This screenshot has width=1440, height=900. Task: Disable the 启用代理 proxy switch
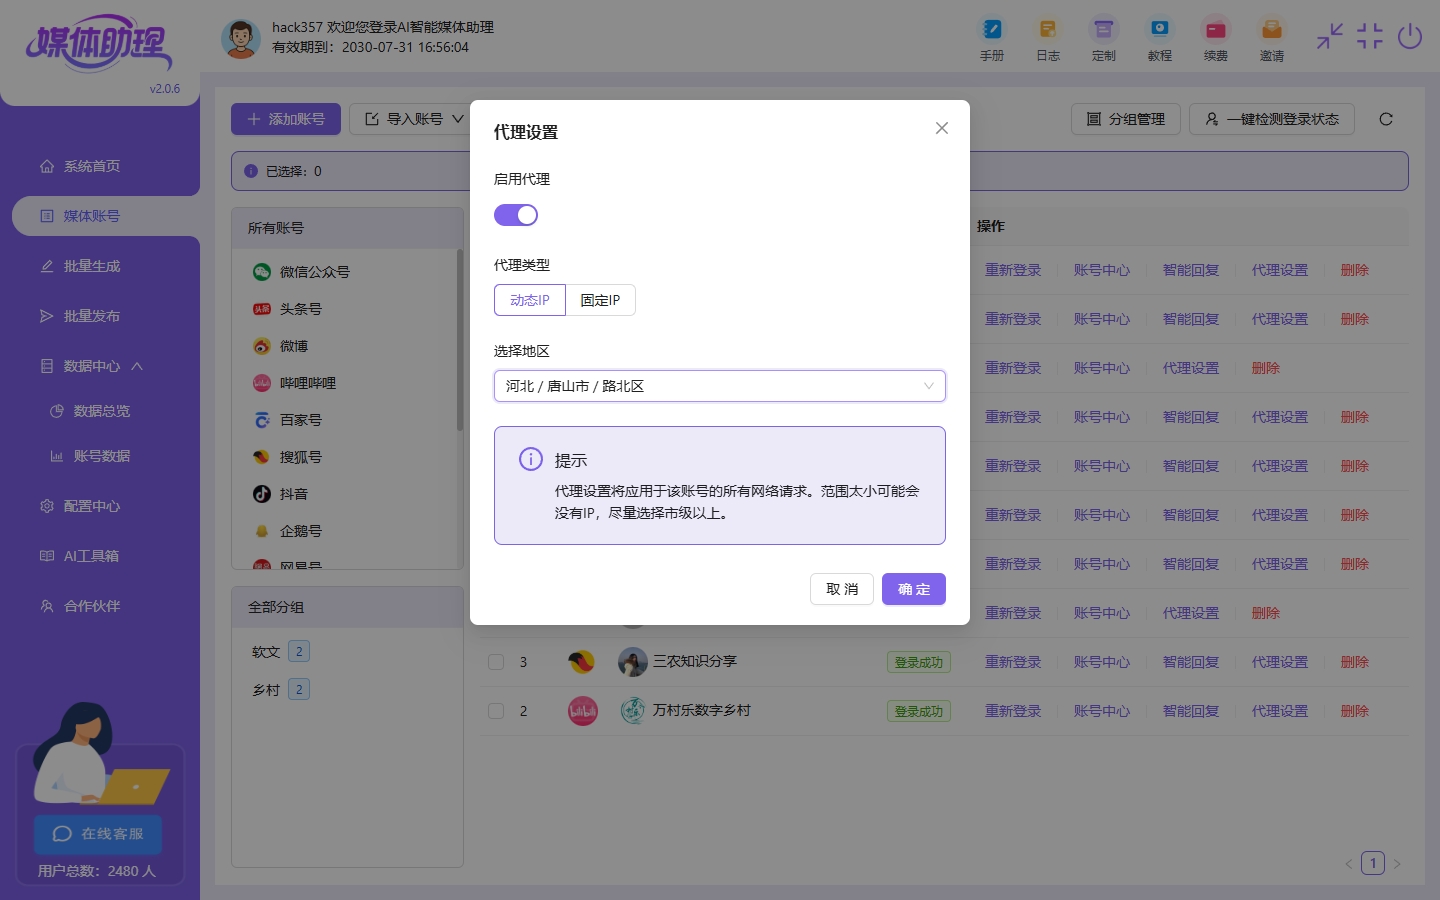(x=516, y=215)
